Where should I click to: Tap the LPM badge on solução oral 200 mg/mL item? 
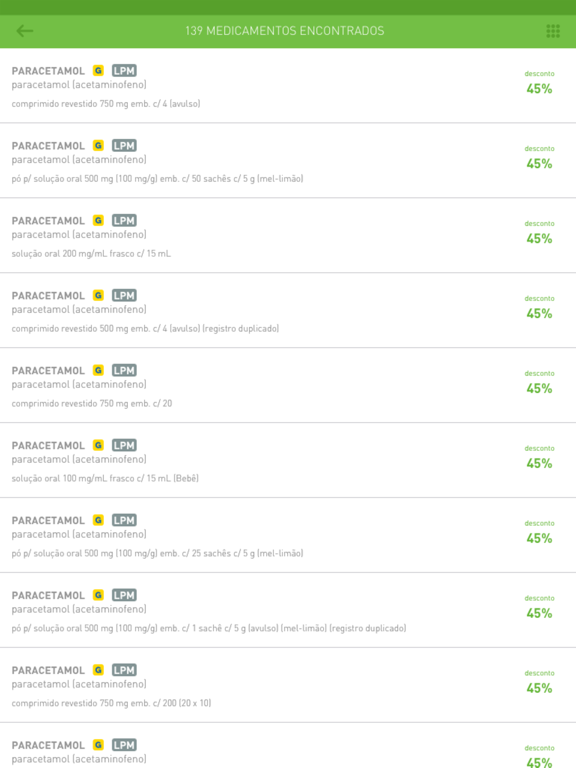click(124, 220)
